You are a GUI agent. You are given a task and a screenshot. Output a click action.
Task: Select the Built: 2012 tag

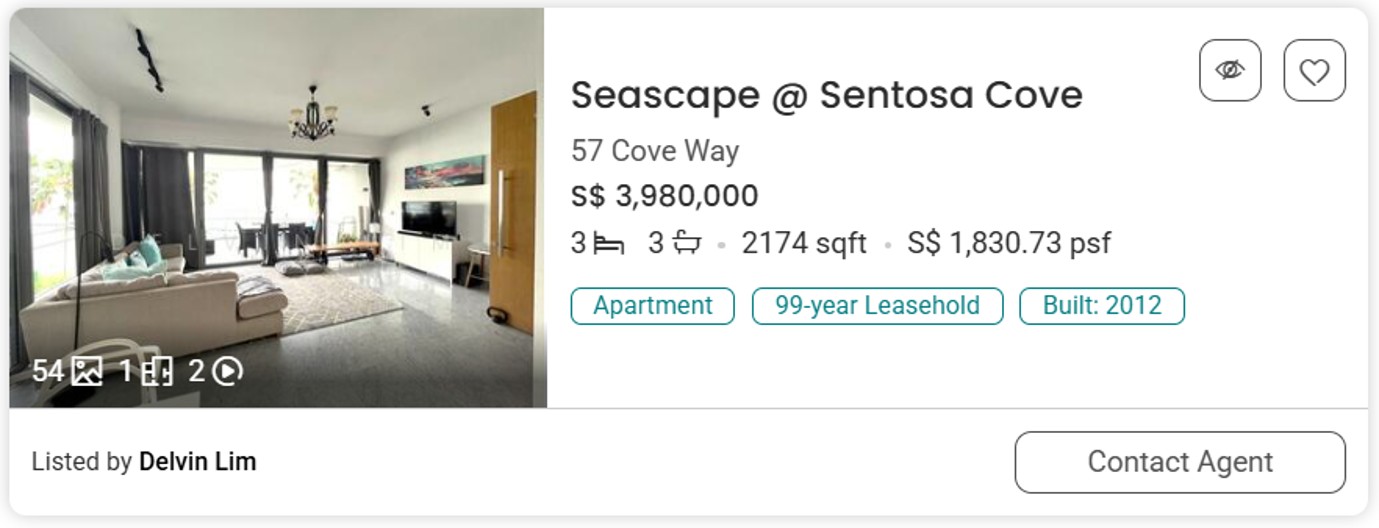click(1101, 306)
